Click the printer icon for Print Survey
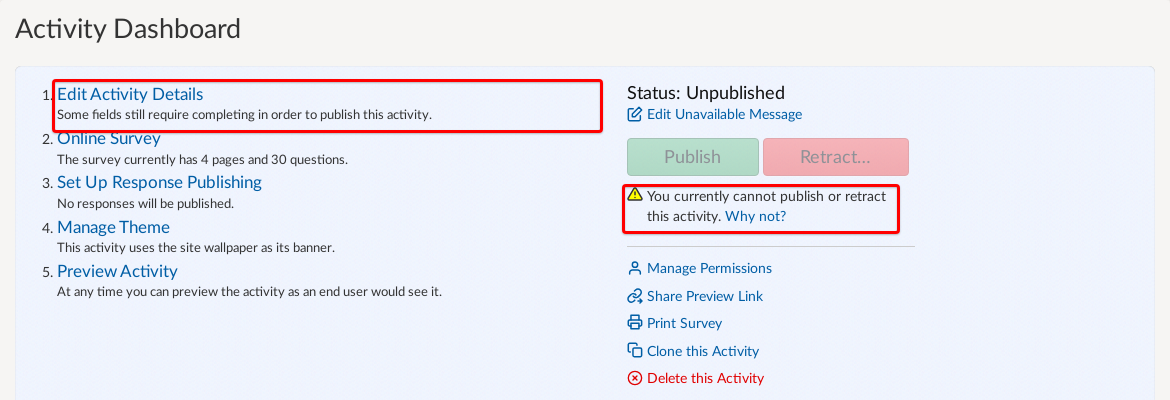 click(634, 323)
